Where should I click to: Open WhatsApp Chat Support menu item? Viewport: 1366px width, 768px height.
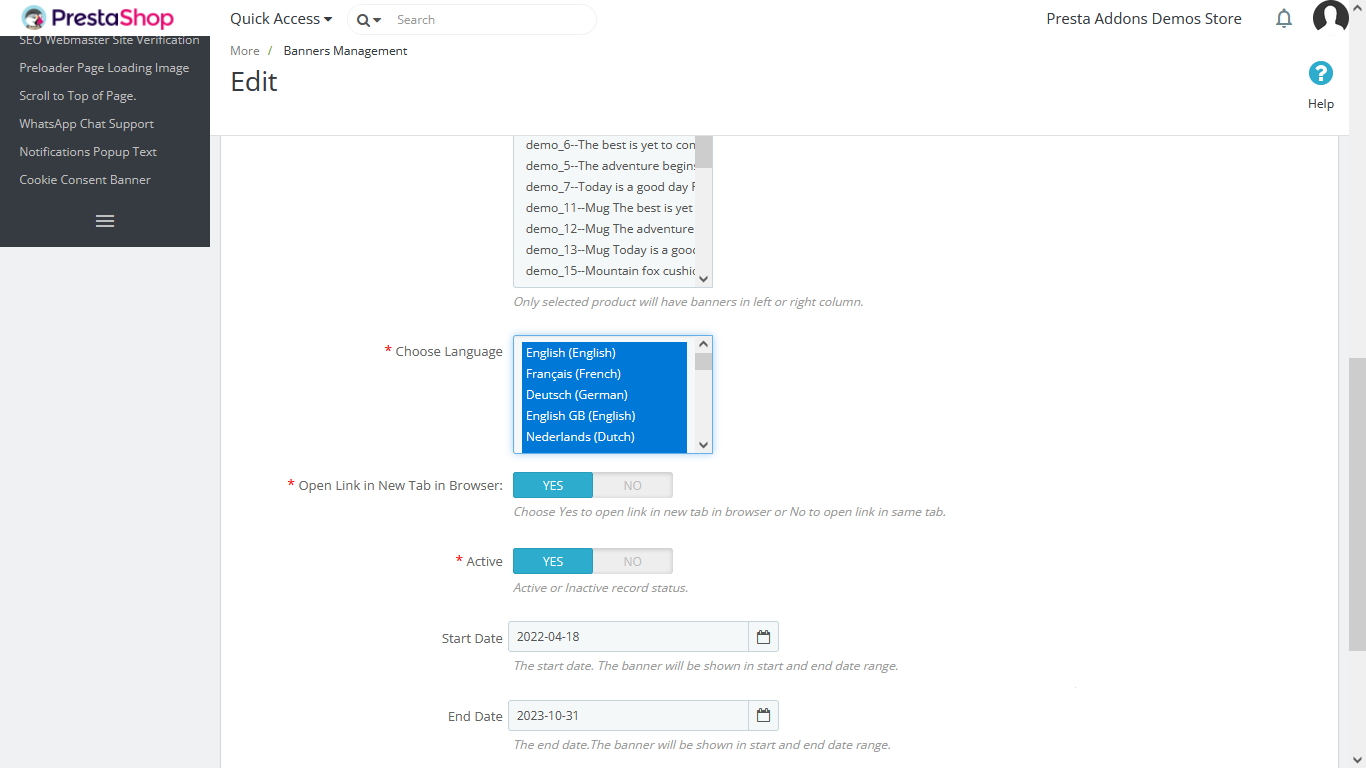87,124
